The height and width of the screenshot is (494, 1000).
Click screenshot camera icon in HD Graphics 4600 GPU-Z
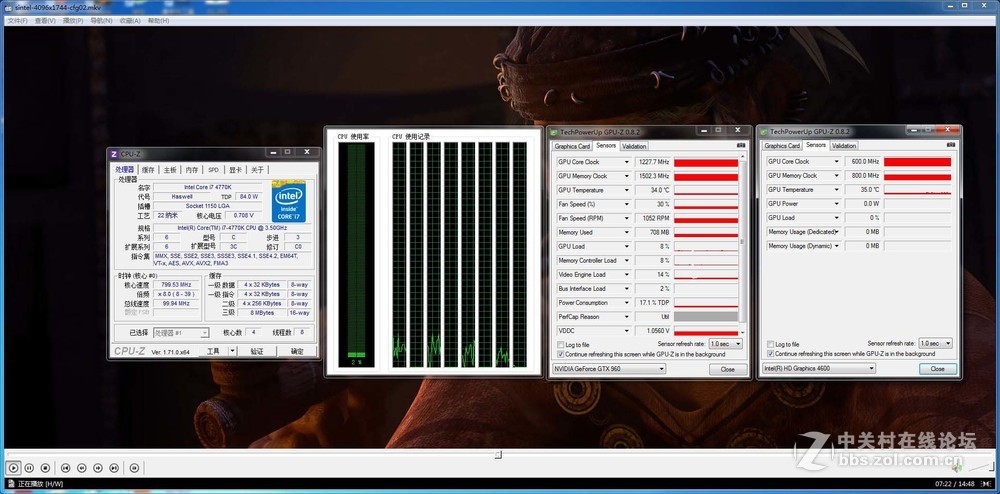coord(951,145)
